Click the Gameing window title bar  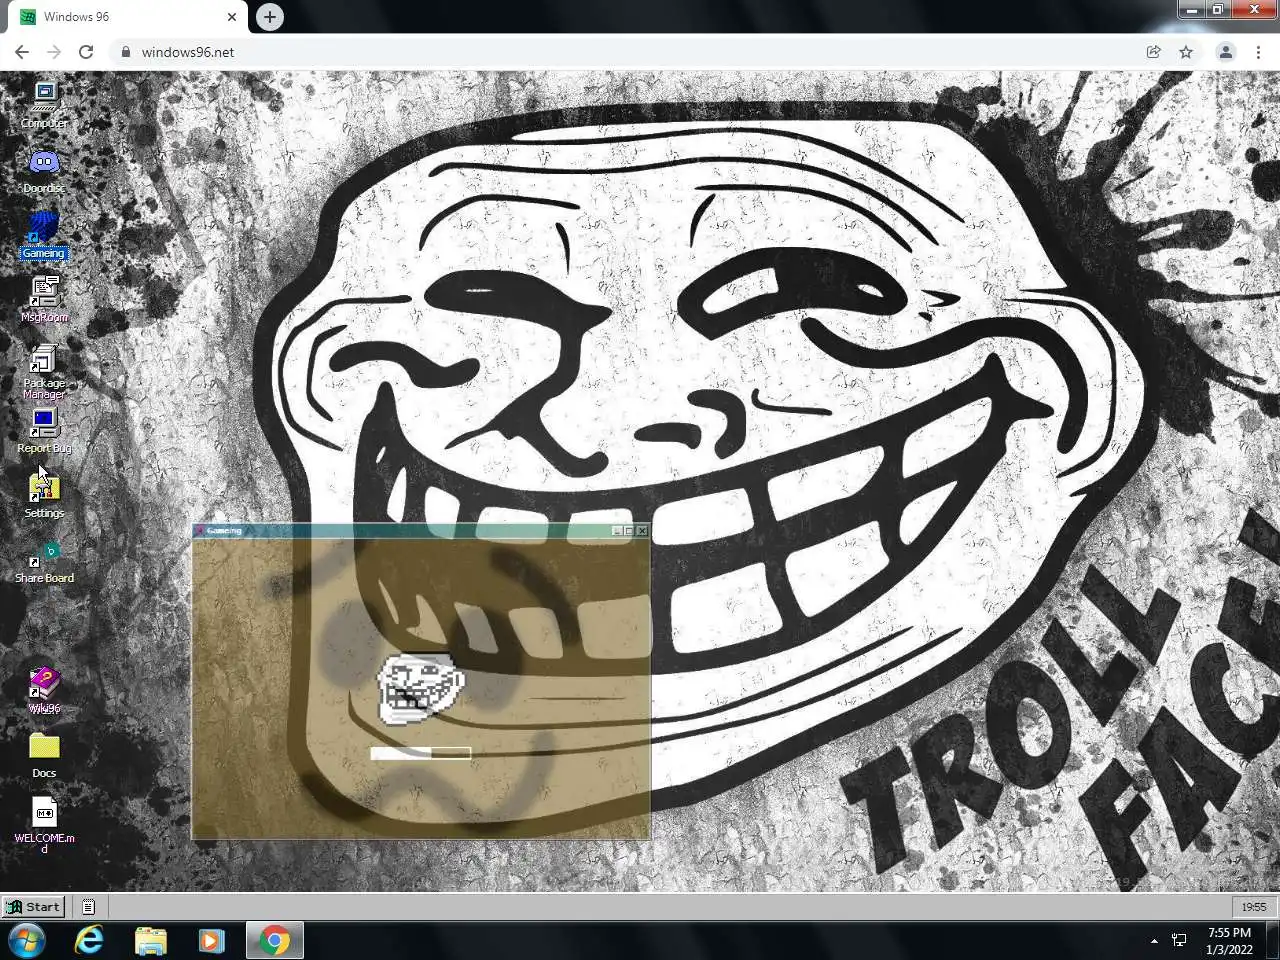(420, 530)
